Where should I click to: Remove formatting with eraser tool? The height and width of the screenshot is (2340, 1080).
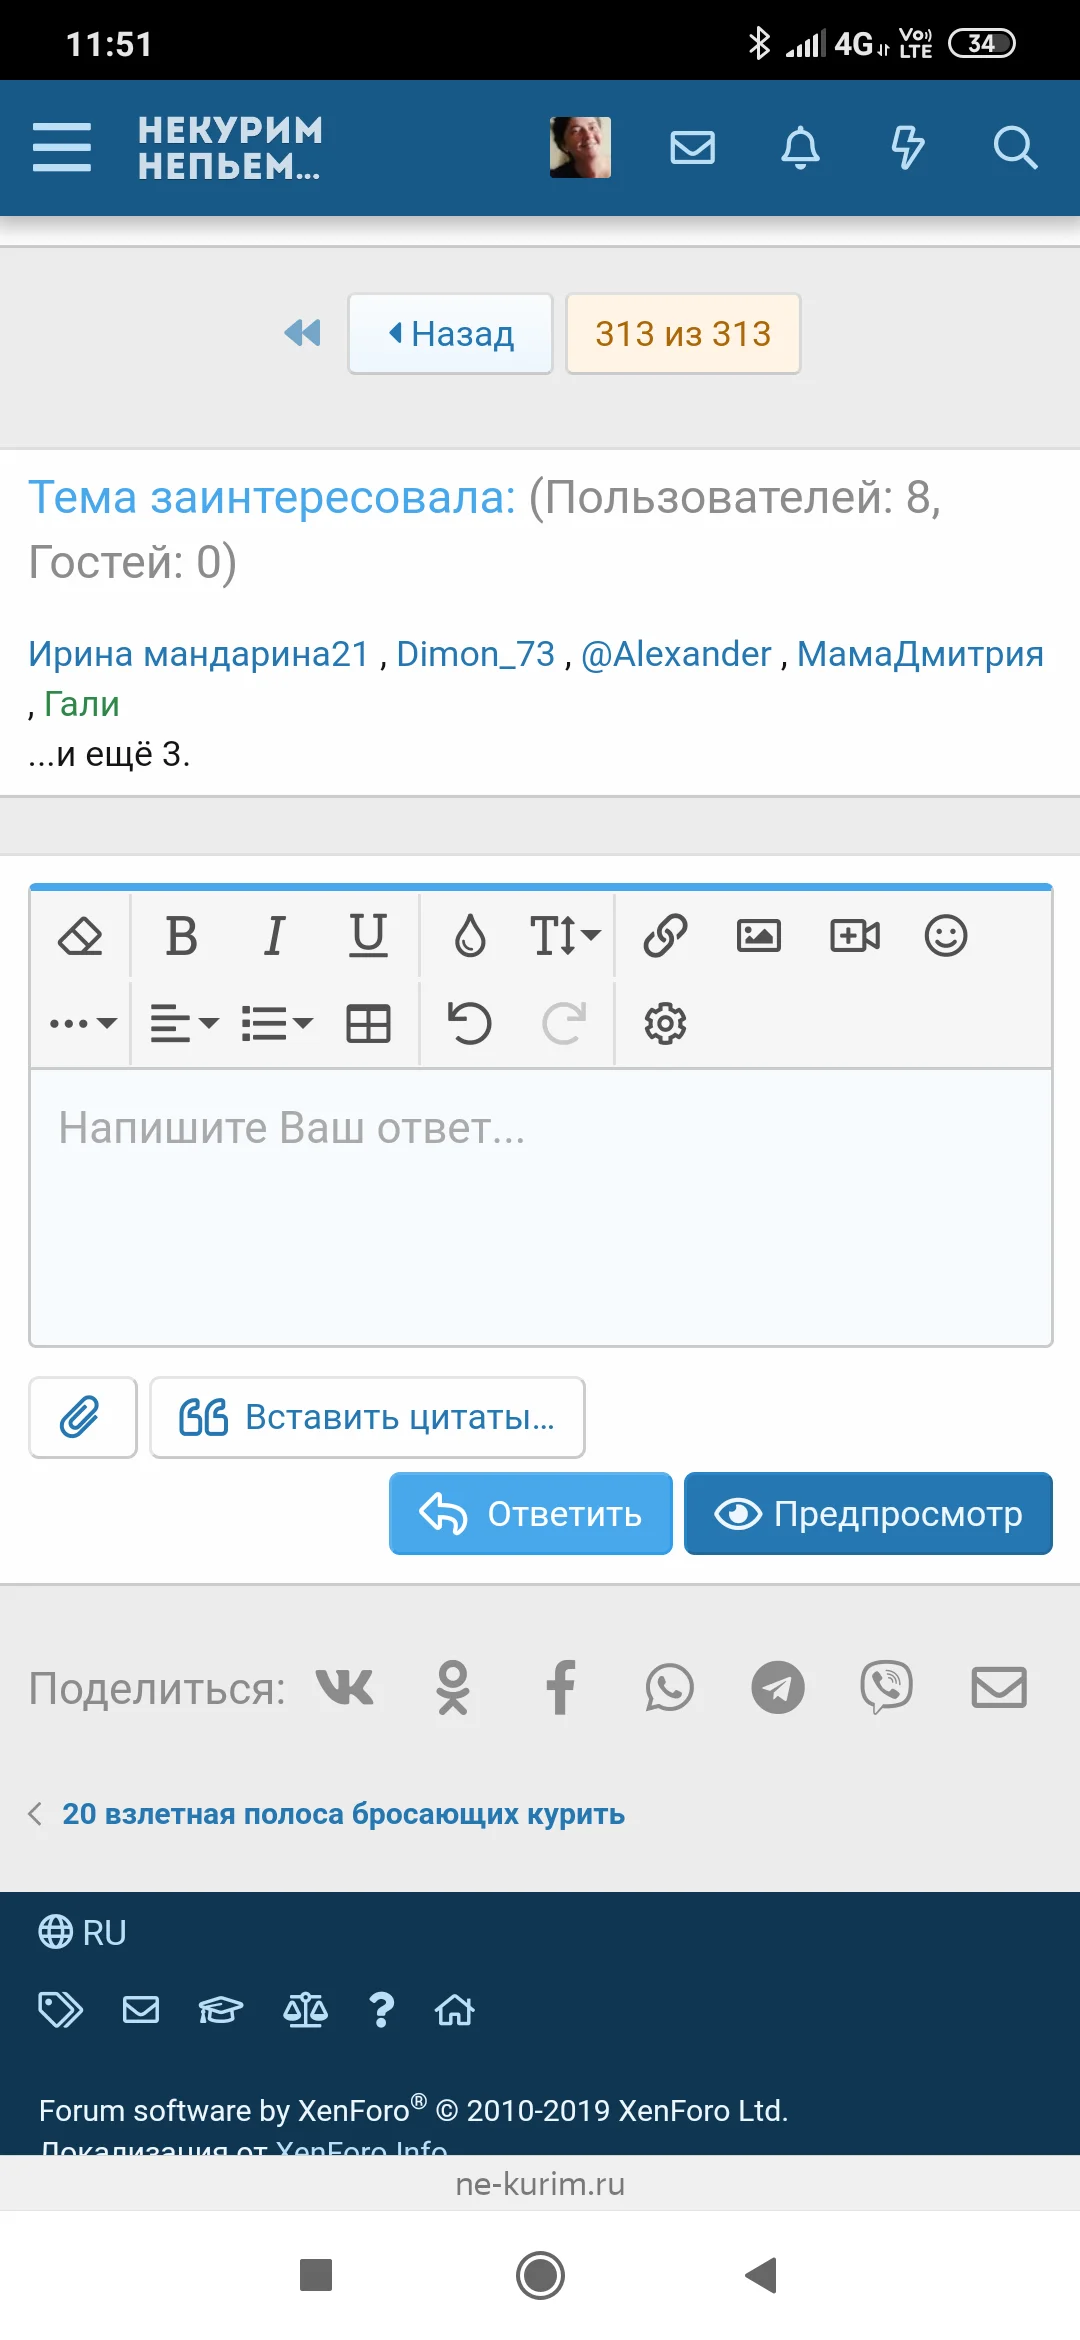[80, 936]
